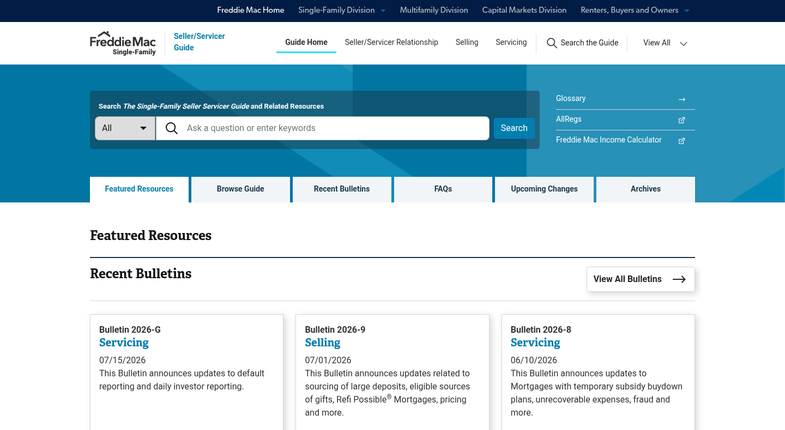Image resolution: width=785 pixels, height=430 pixels.
Task: Open the Servicing navigation item
Action: (511, 43)
